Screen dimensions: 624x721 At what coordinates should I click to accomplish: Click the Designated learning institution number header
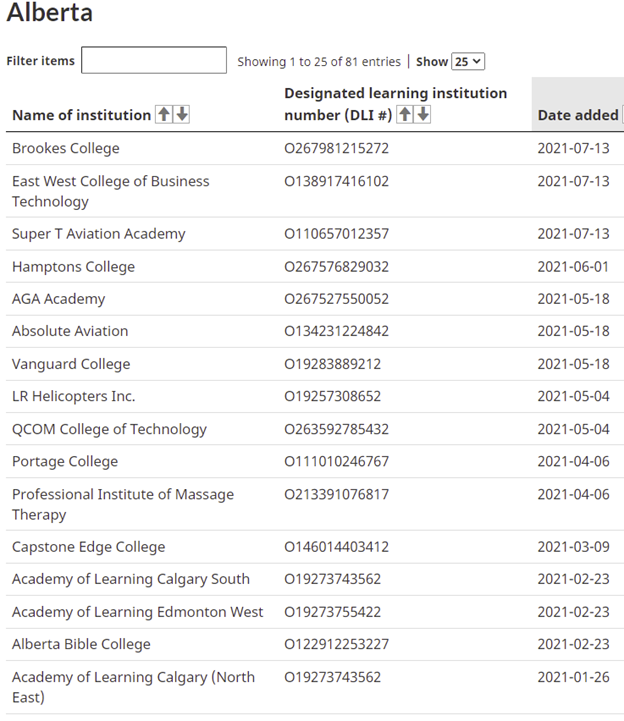(x=395, y=104)
